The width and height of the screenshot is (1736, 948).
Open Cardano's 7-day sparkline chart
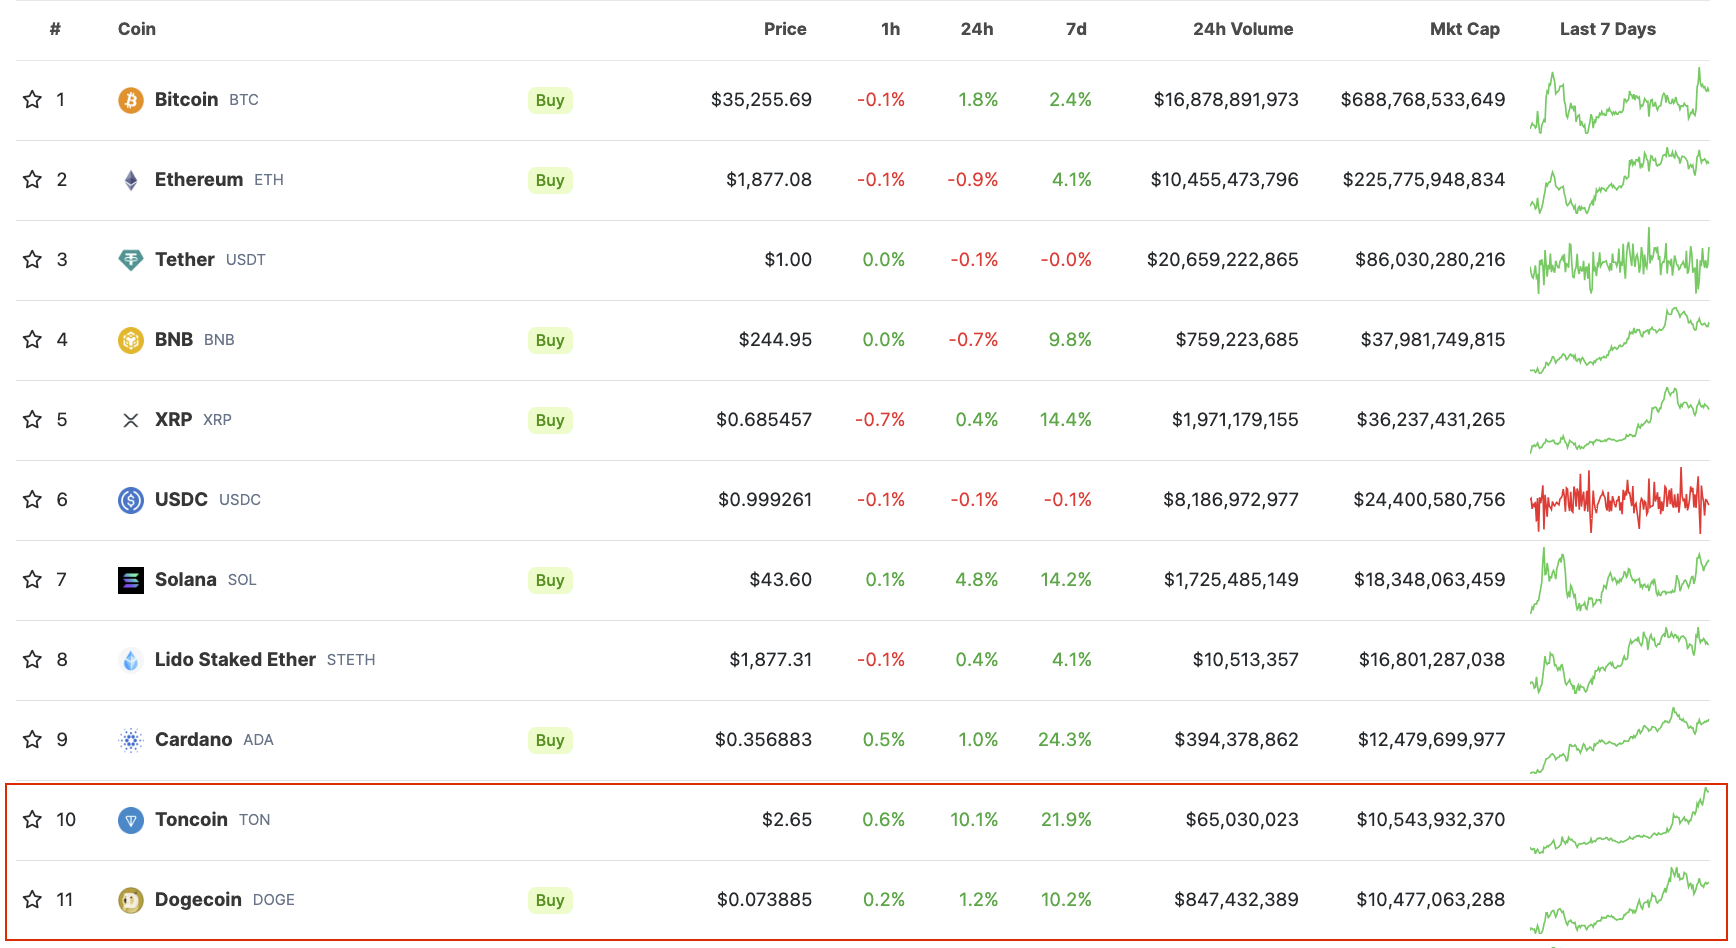click(x=1619, y=740)
